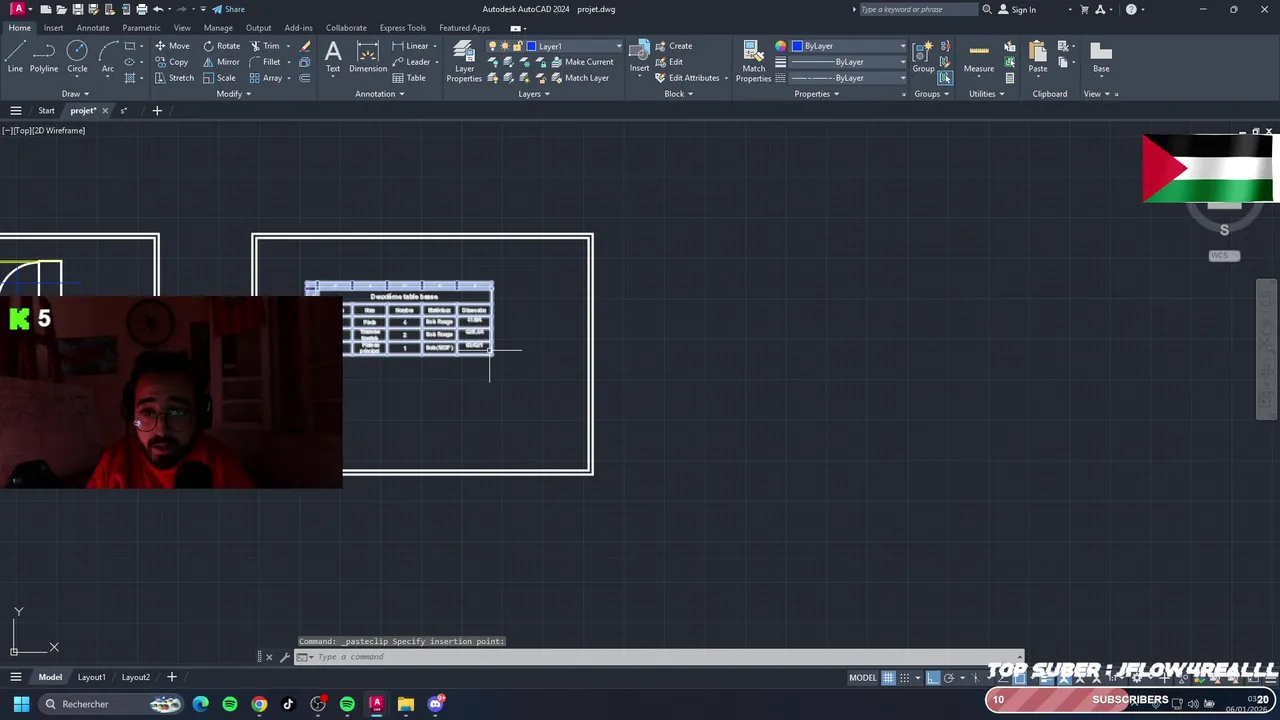Open the Parametric ribbon tab

pos(141,28)
